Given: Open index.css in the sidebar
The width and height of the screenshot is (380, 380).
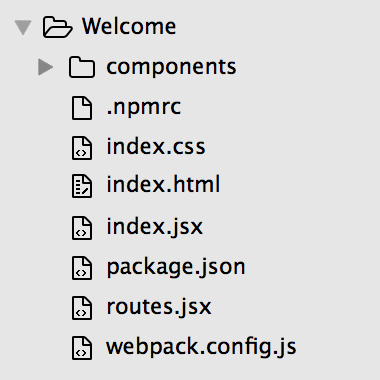Looking at the screenshot, I should (156, 146).
